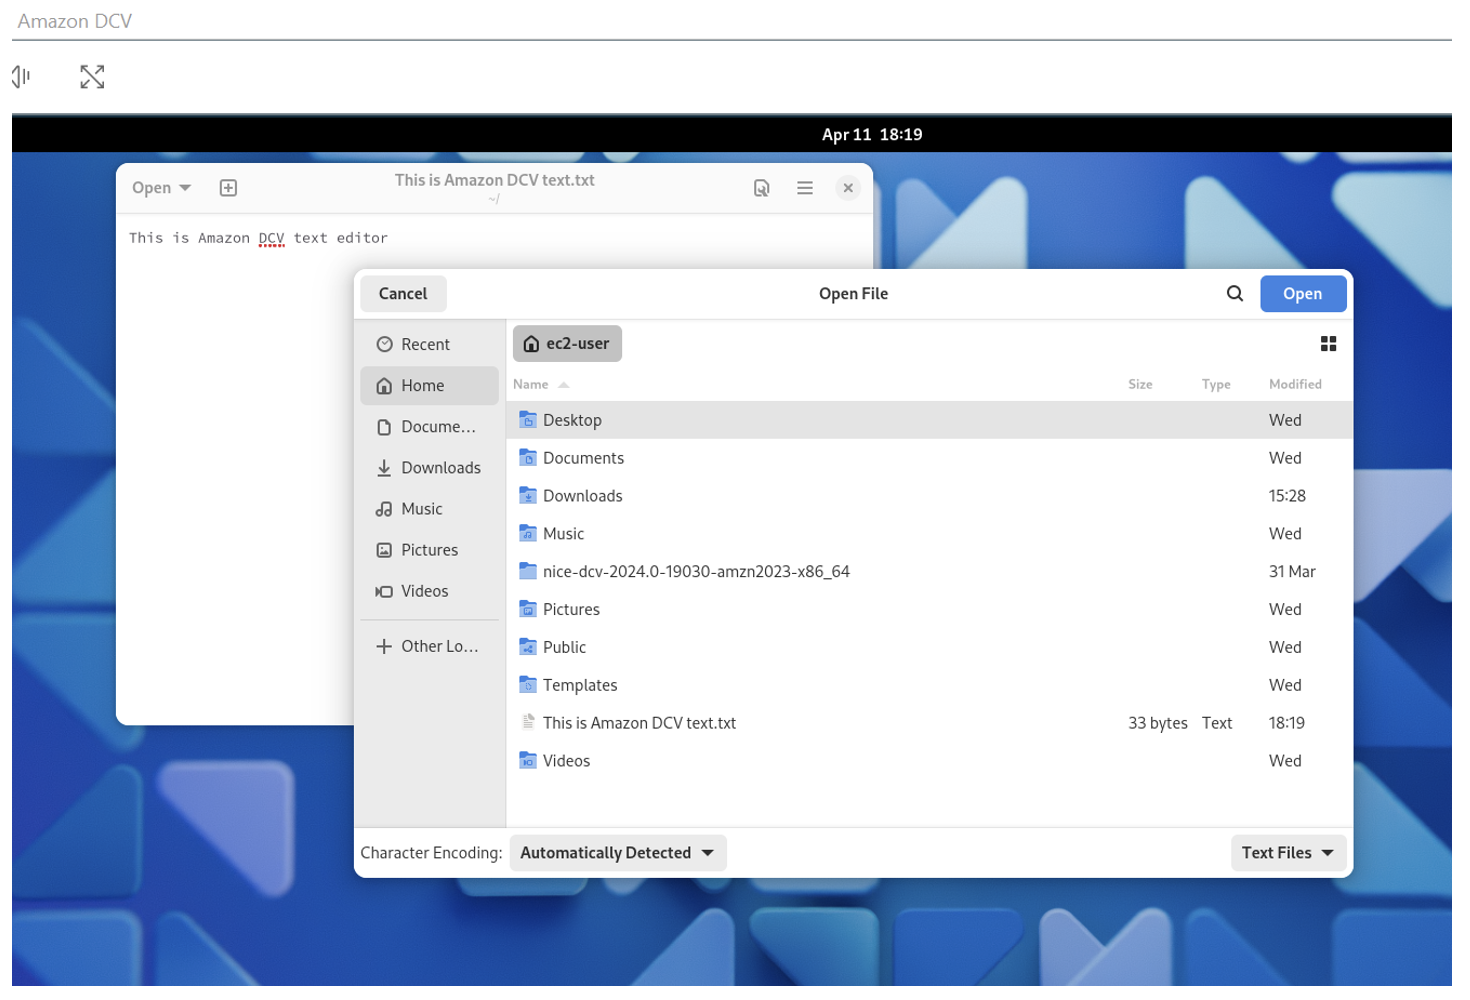The height and width of the screenshot is (1000, 1470).
Task: Close the text editor window
Action: pos(848,188)
